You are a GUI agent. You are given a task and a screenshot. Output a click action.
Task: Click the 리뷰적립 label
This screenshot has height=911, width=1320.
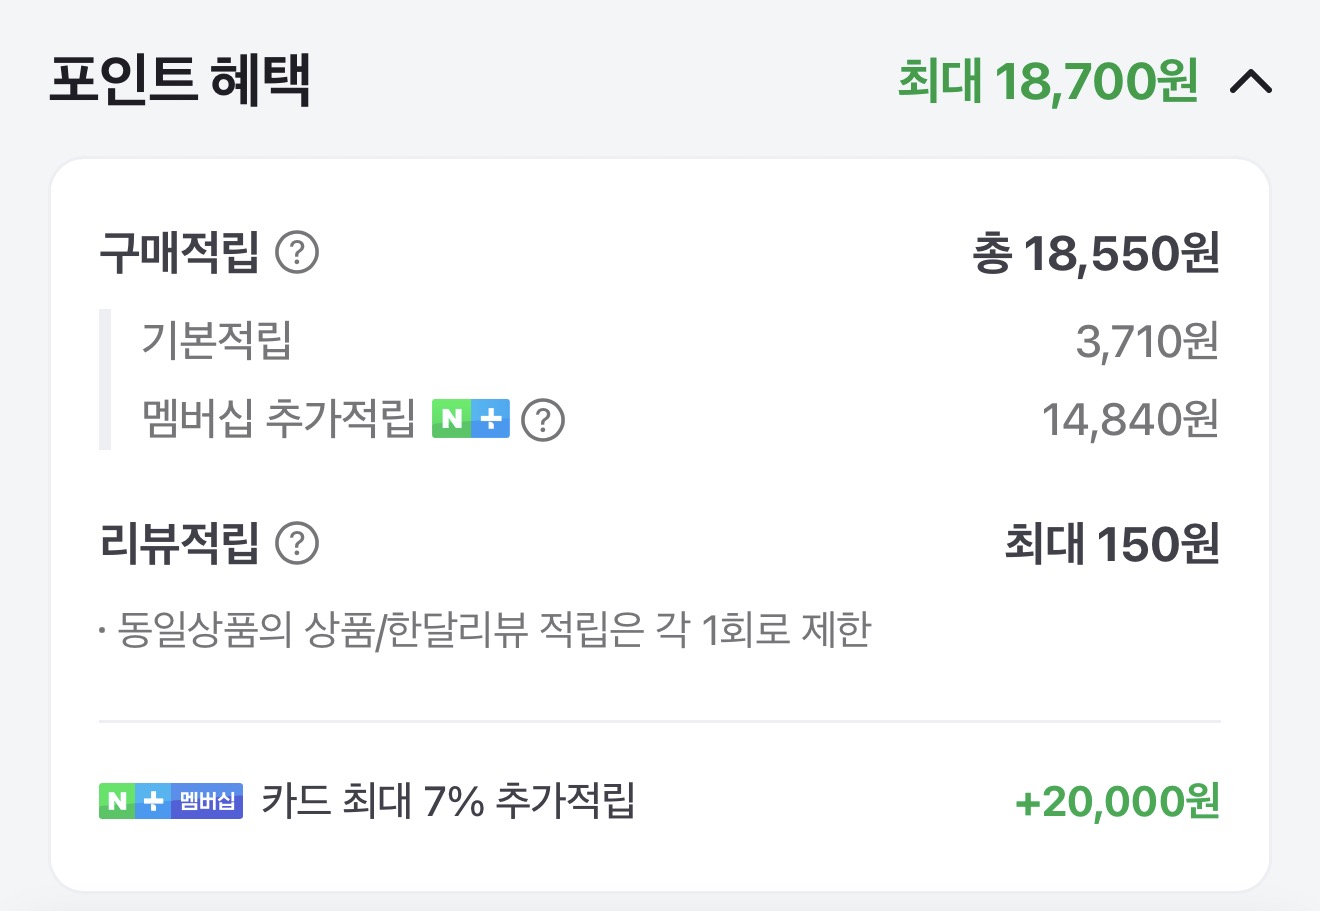[180, 544]
